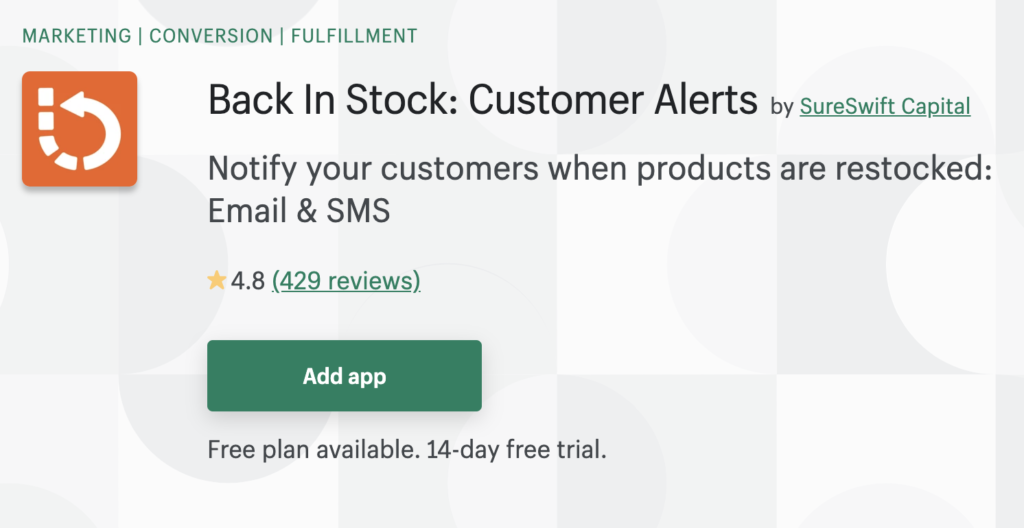Open the MARKETING category

[76, 36]
